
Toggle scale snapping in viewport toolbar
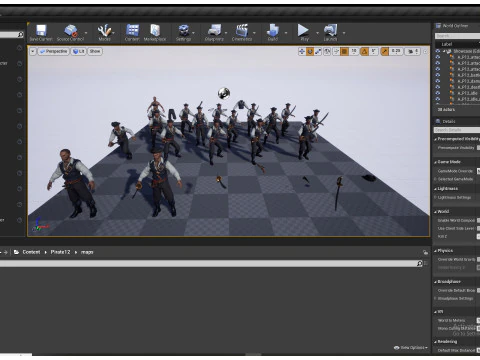click(385, 51)
